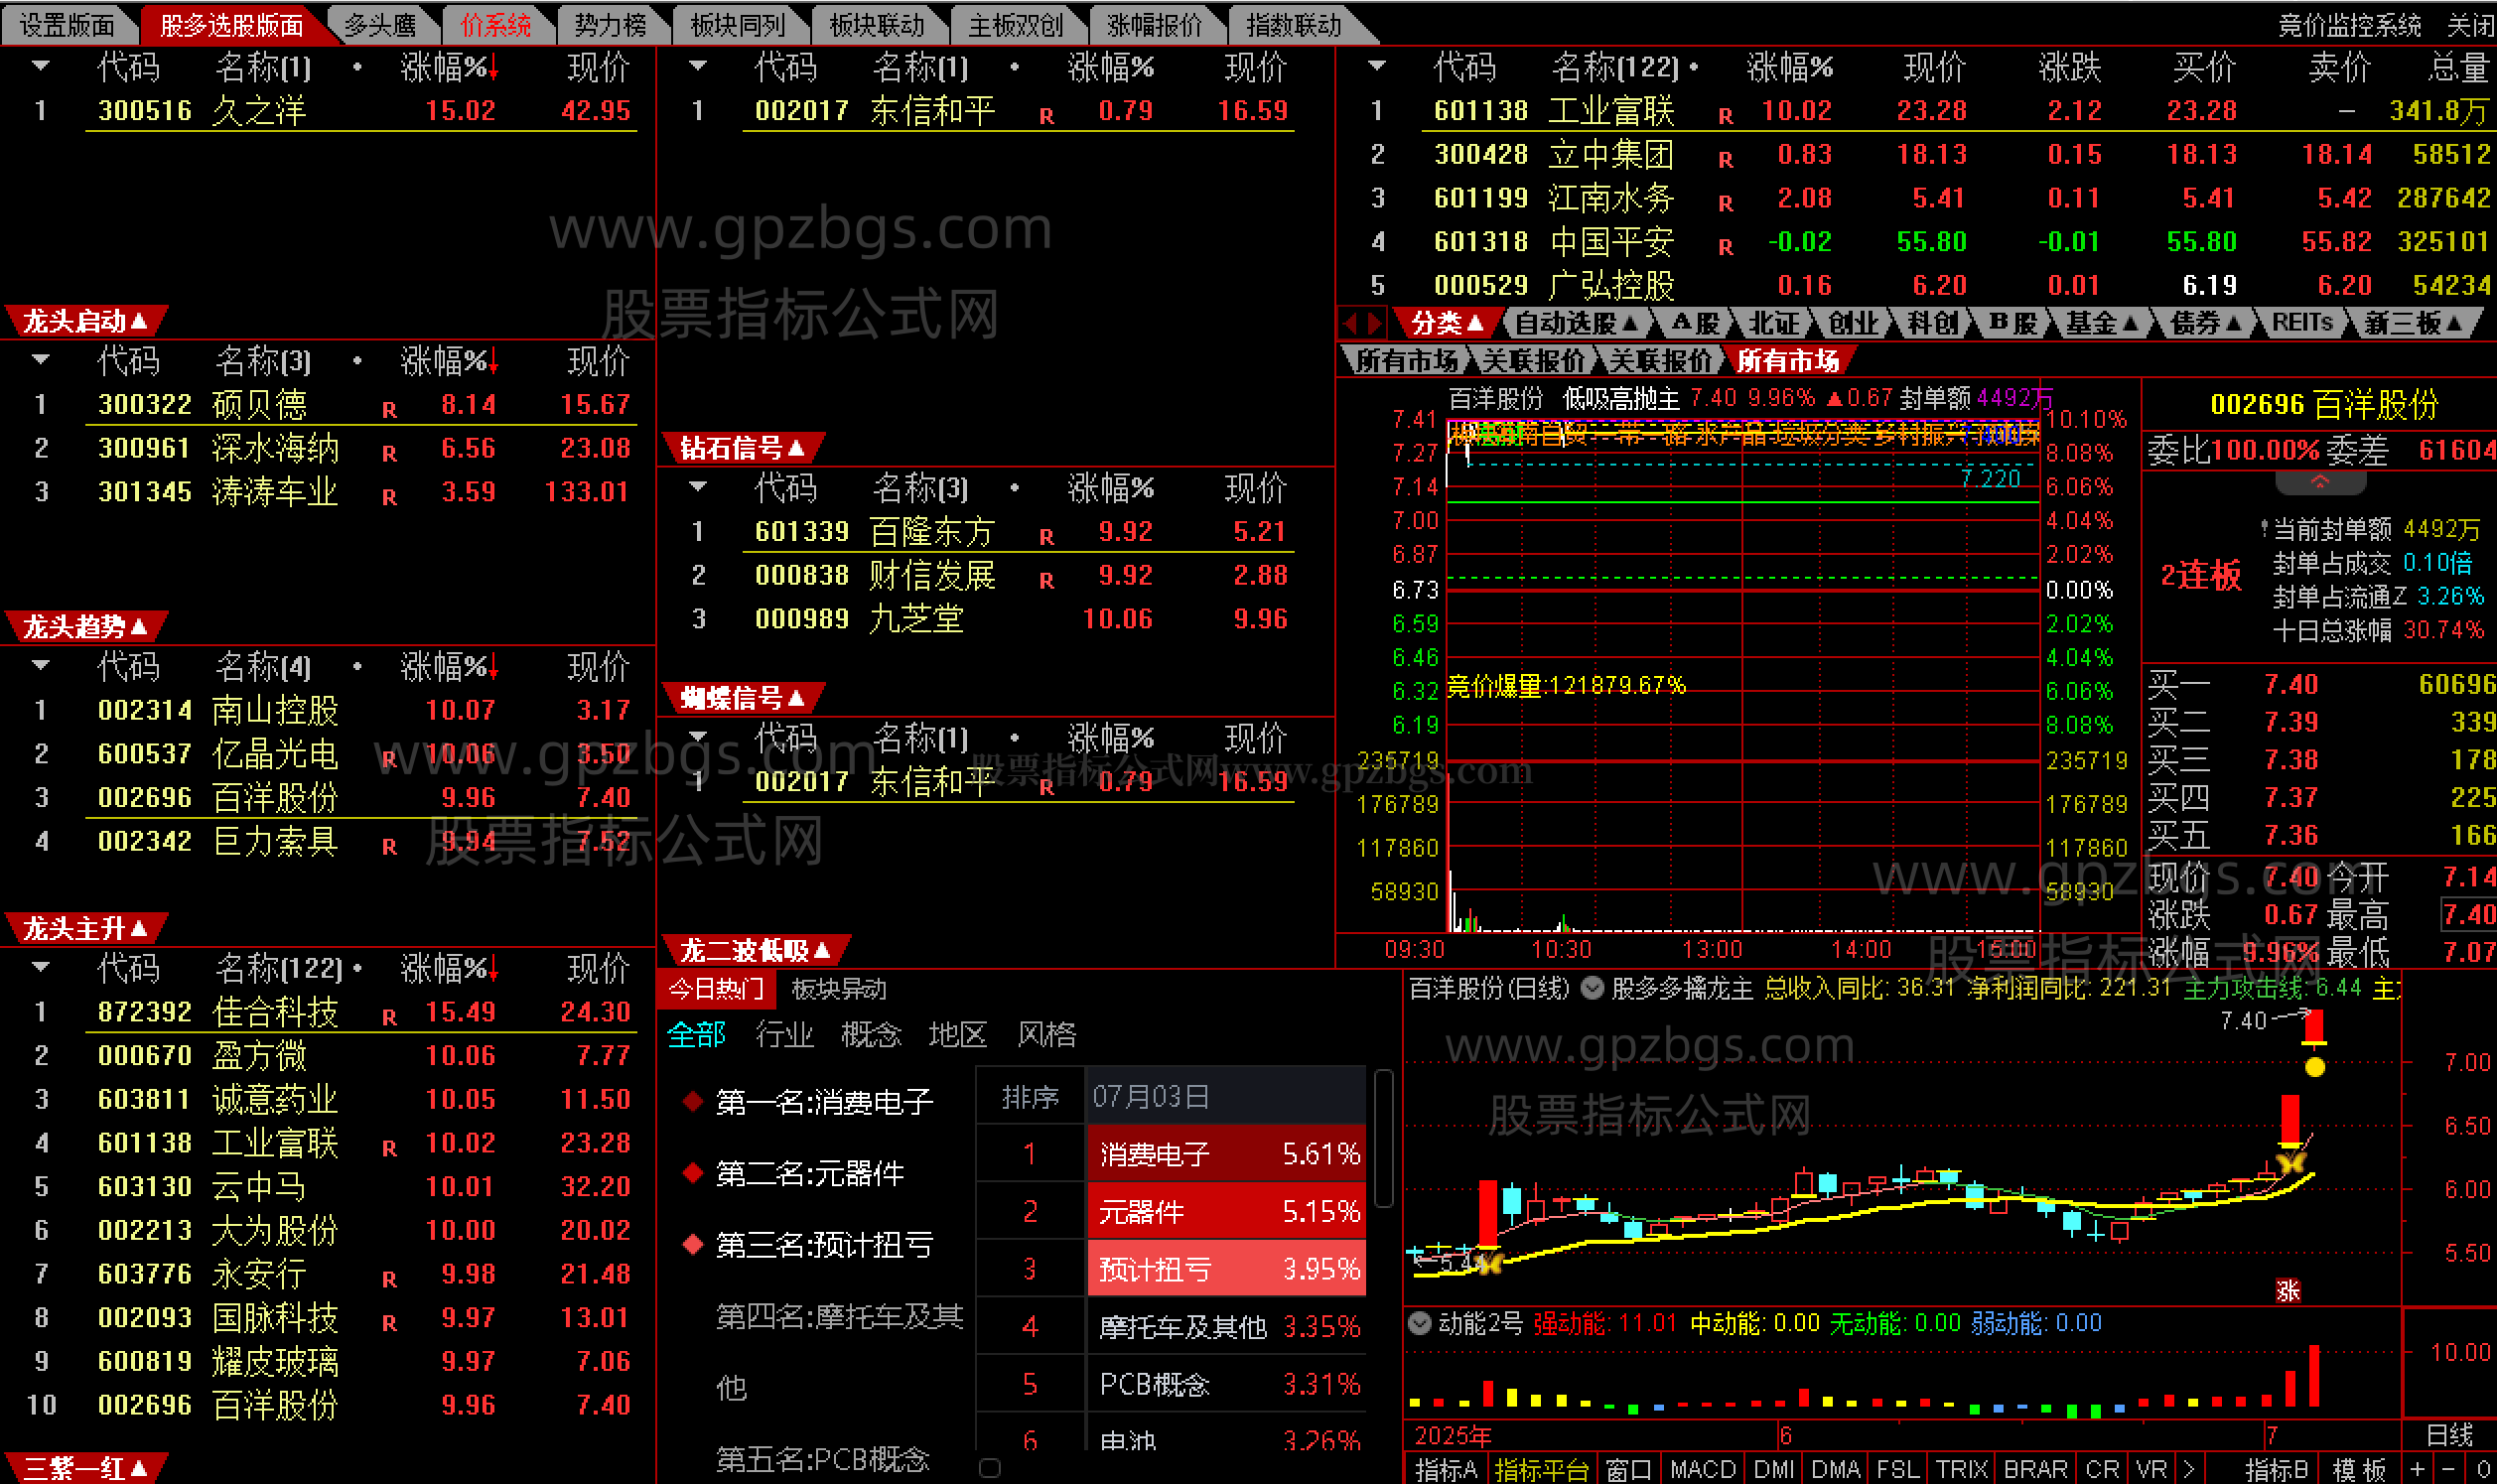Zoom in the chart with the + button
Screen dimensions: 2497x1484
(x=2416, y=1469)
